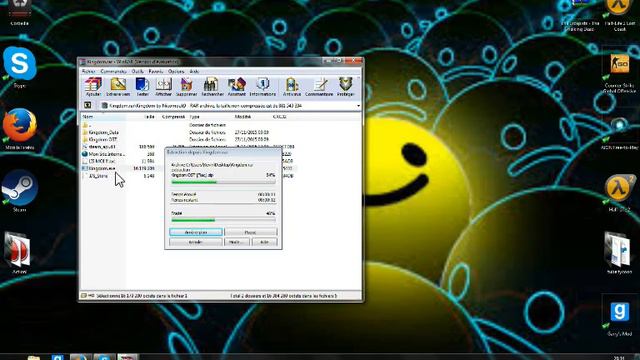640x360 pixels.
Task: Select the Counter-Strike Global Offensive shortcut
Action: tap(619, 73)
